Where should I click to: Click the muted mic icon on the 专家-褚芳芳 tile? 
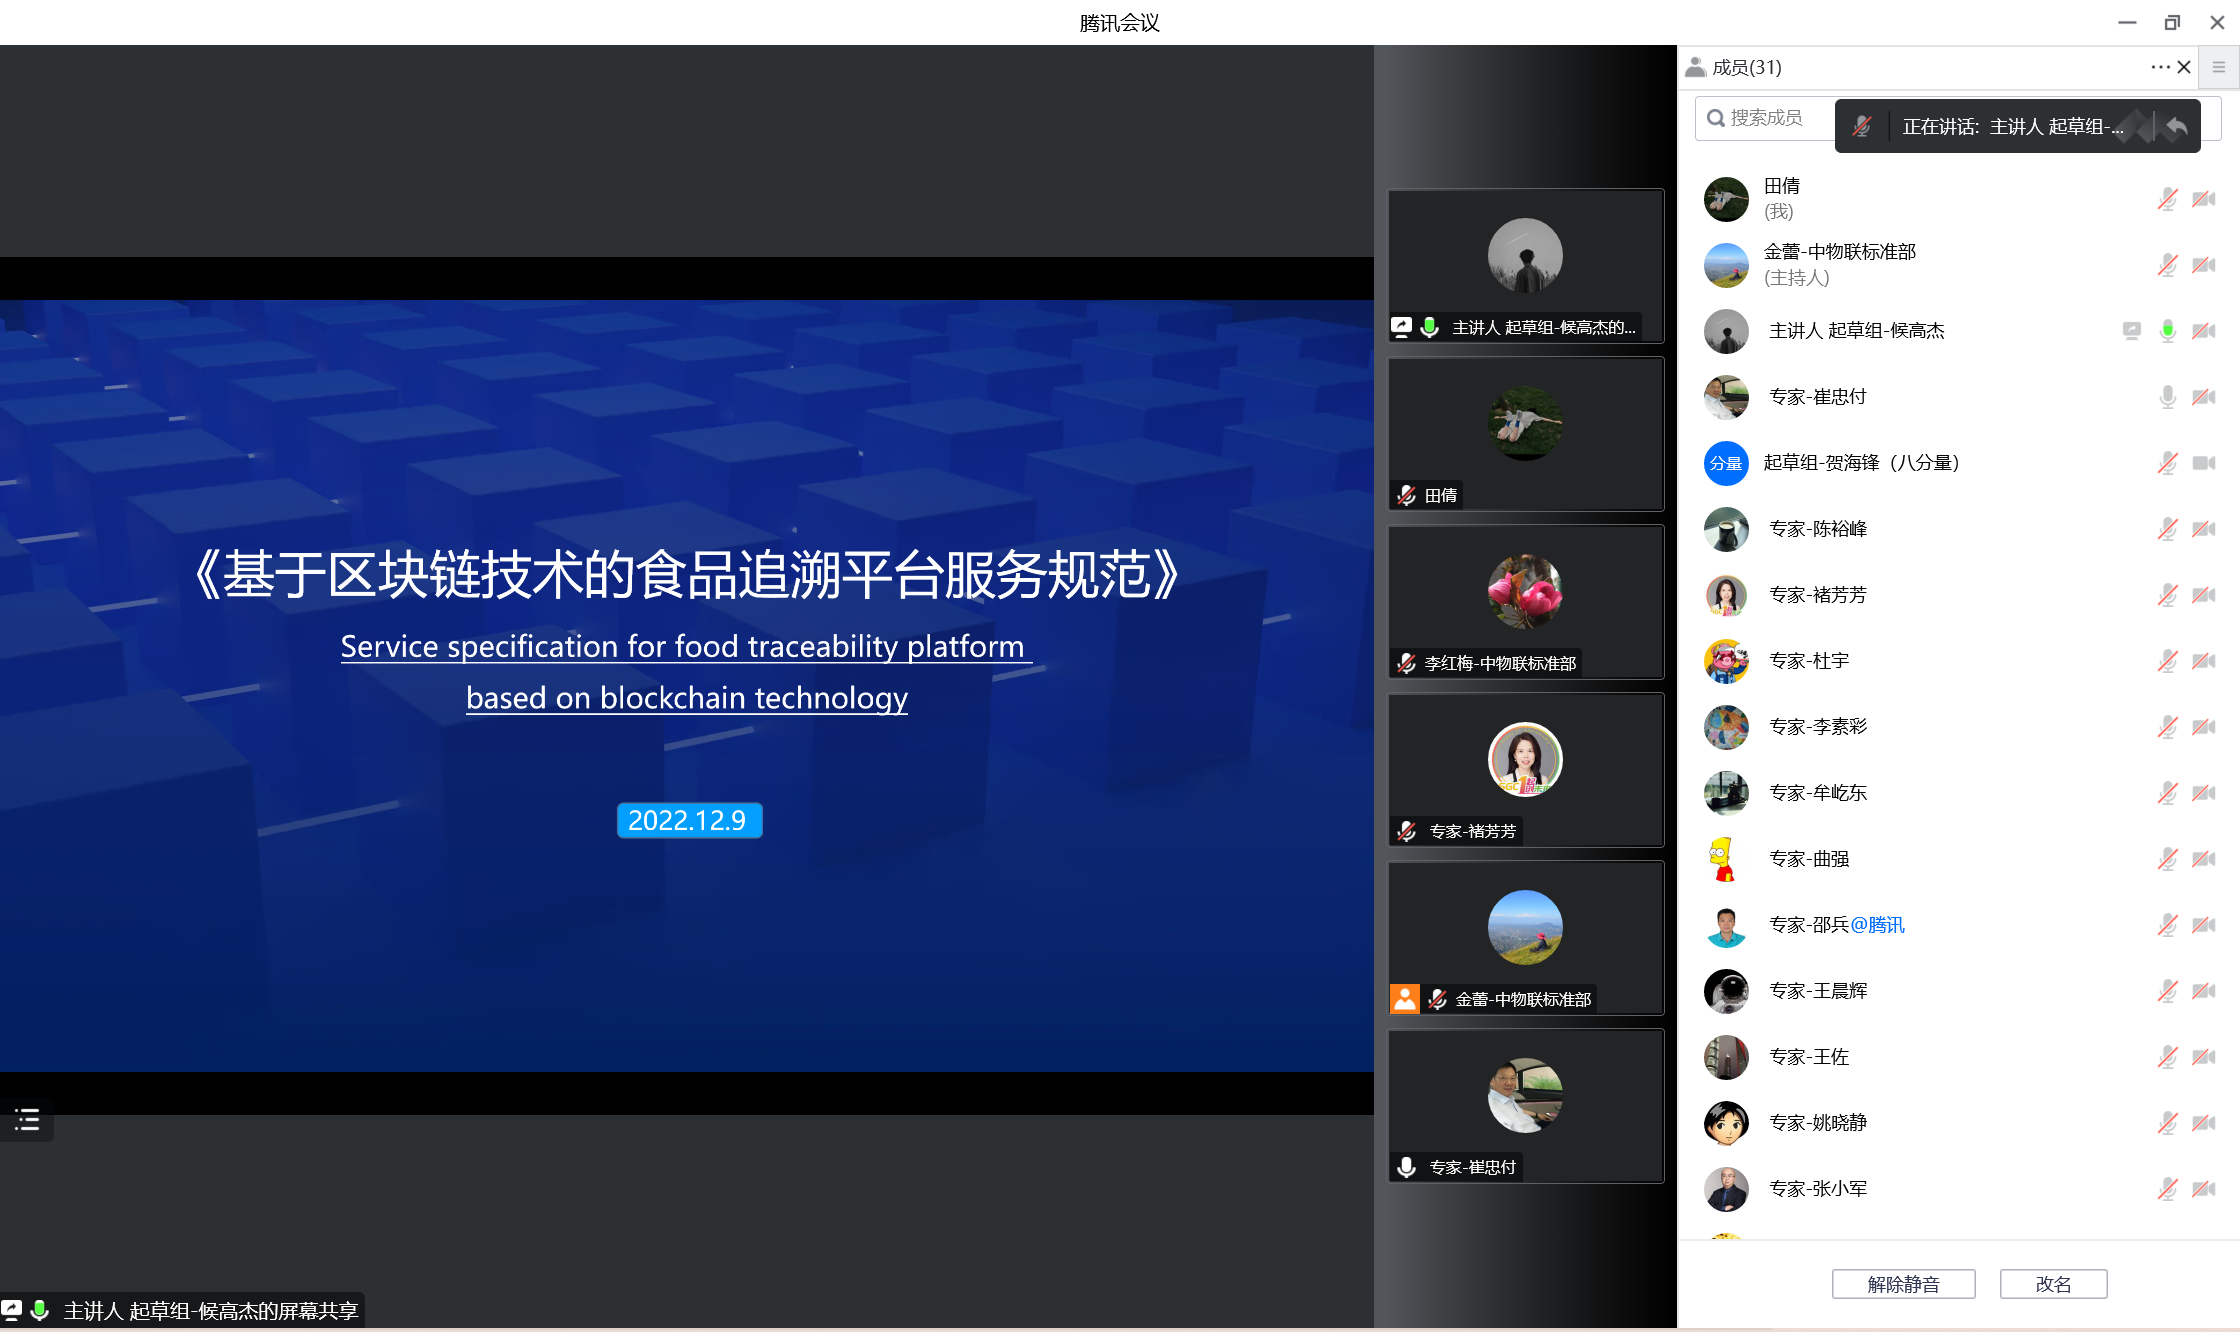click(1406, 831)
